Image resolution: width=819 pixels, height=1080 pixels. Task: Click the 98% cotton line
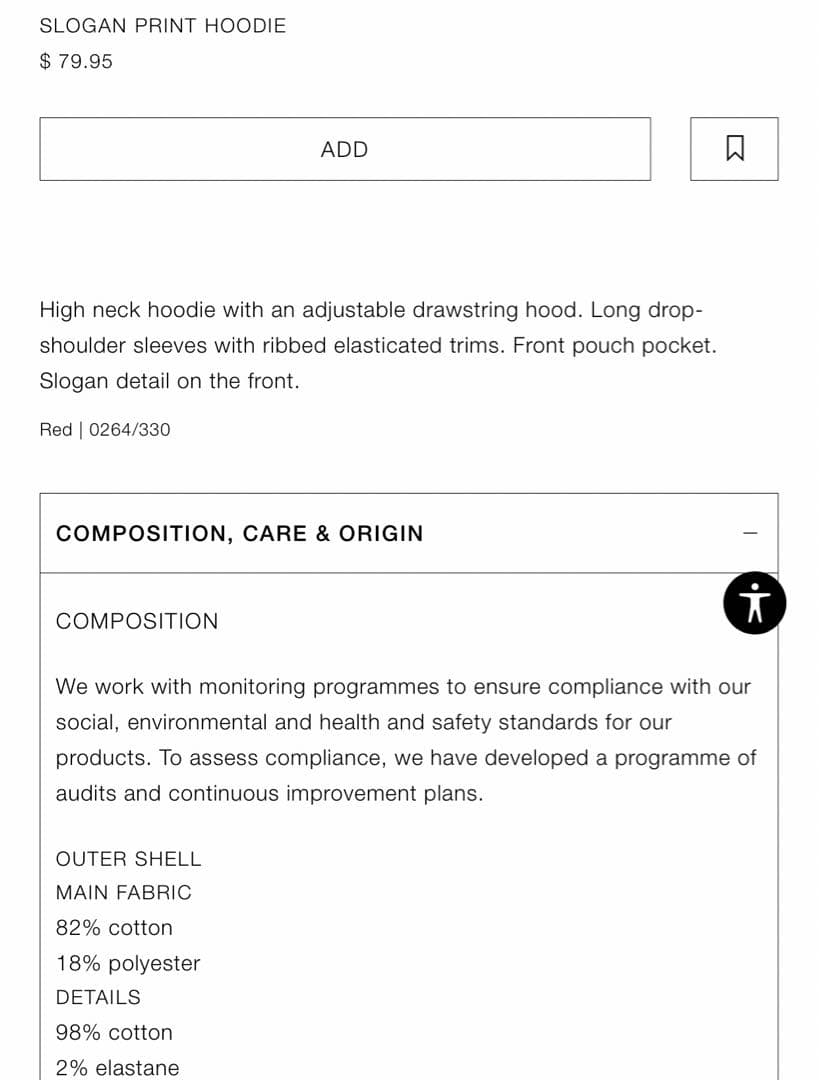click(x=114, y=1033)
